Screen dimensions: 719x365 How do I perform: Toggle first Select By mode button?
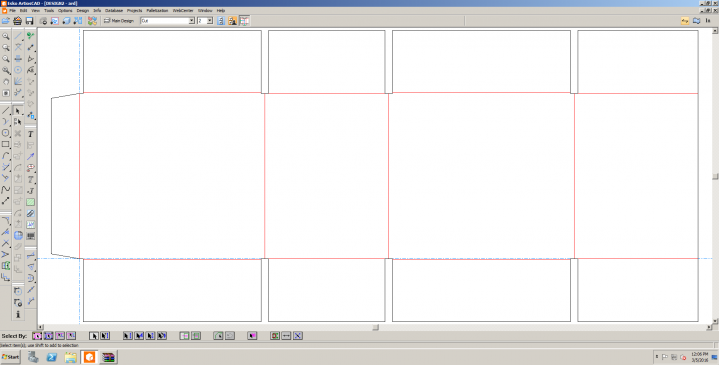(x=37, y=336)
